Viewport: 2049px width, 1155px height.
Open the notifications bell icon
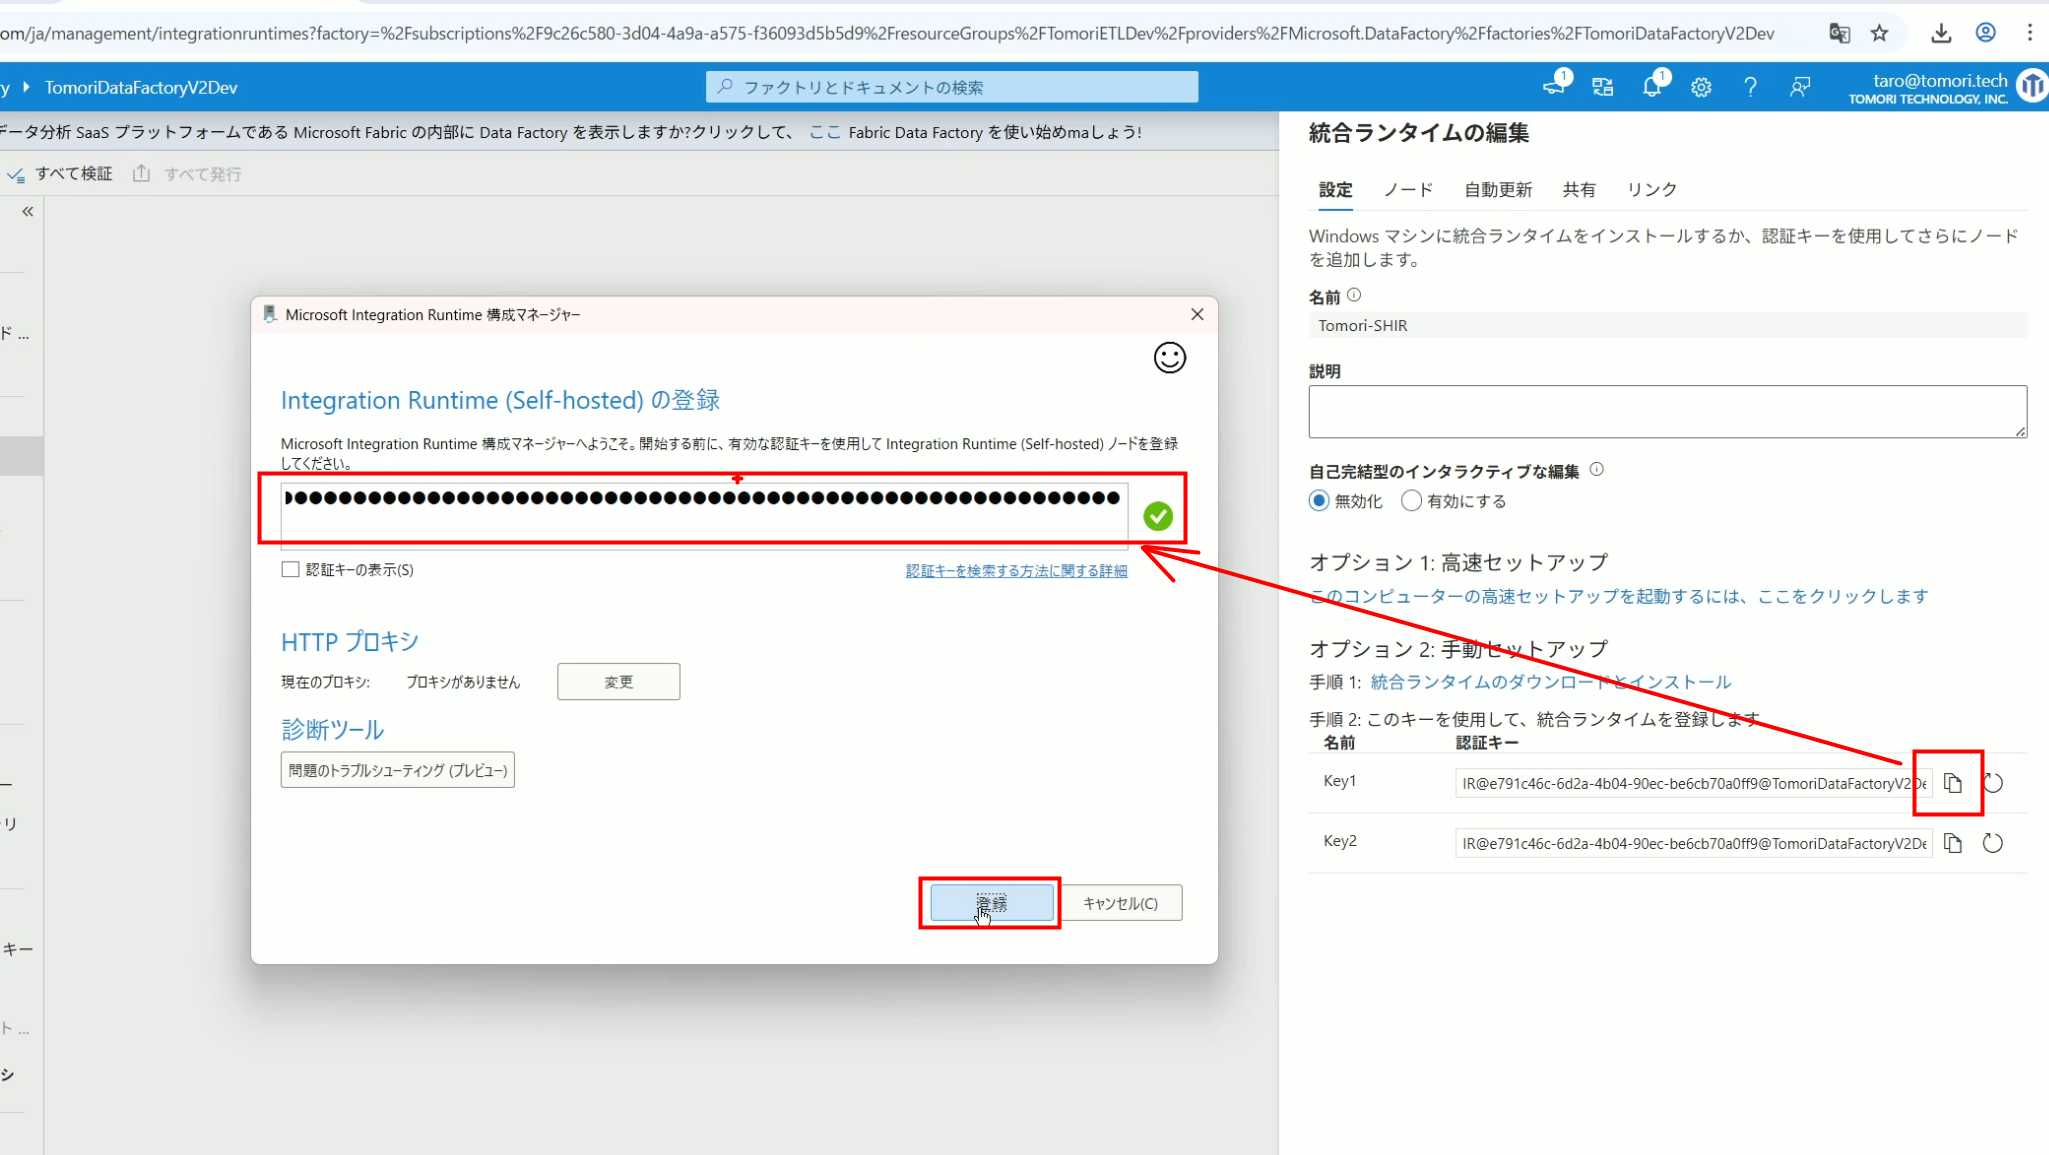pos(1651,87)
